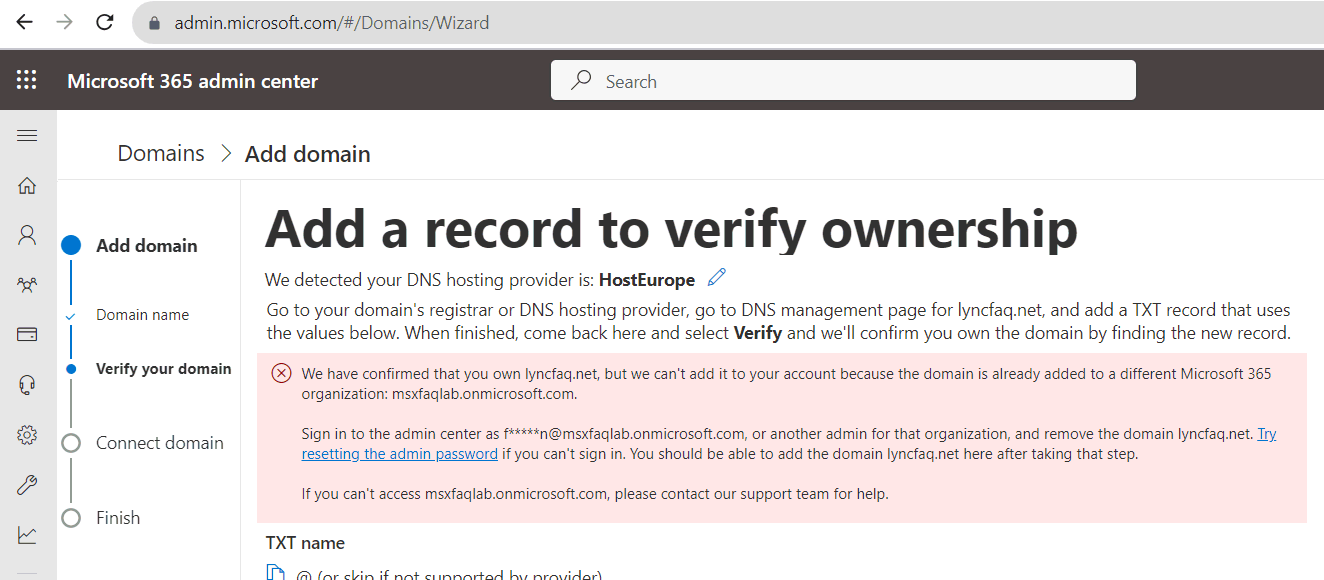Click the filled Add domain step circle

pyautogui.click(x=70, y=245)
